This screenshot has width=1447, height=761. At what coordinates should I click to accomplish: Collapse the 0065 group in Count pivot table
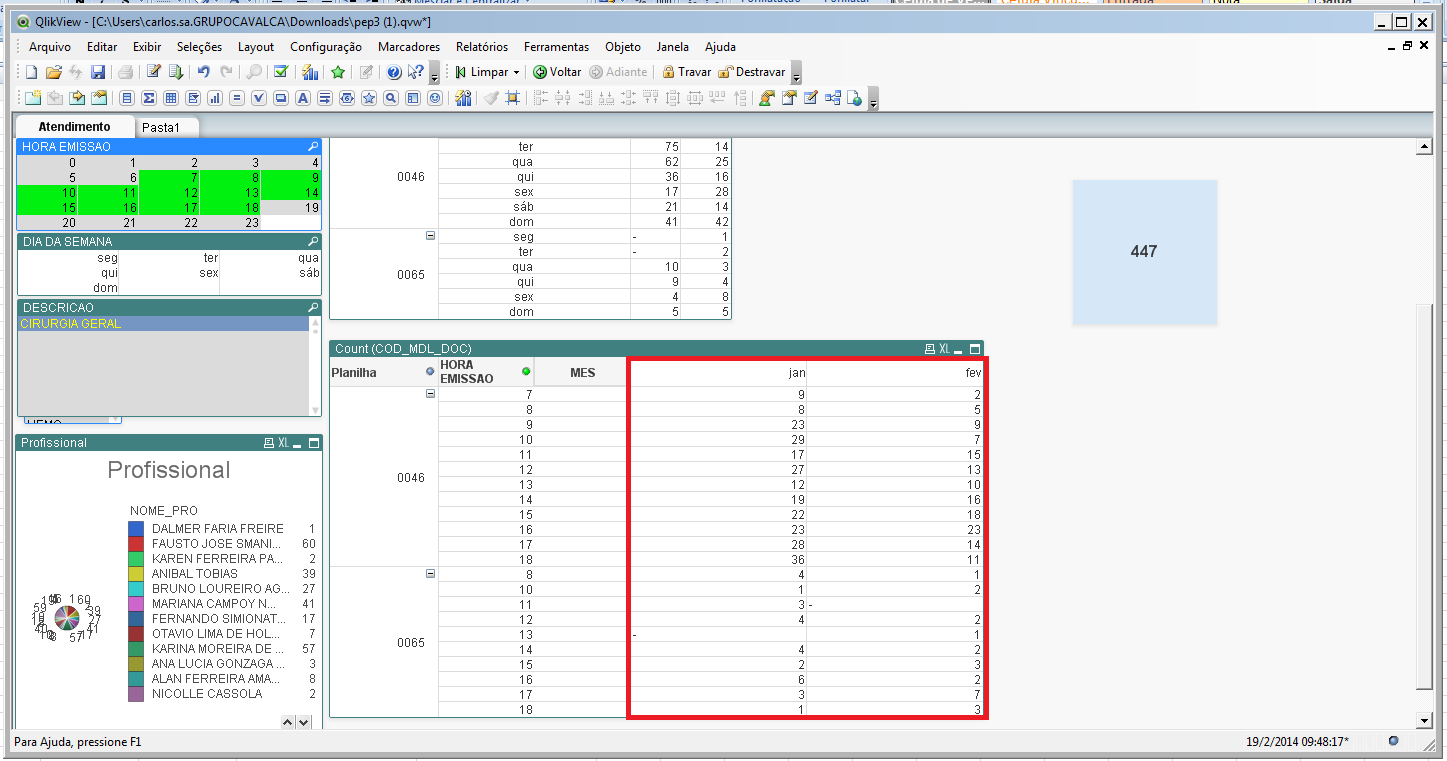click(431, 574)
